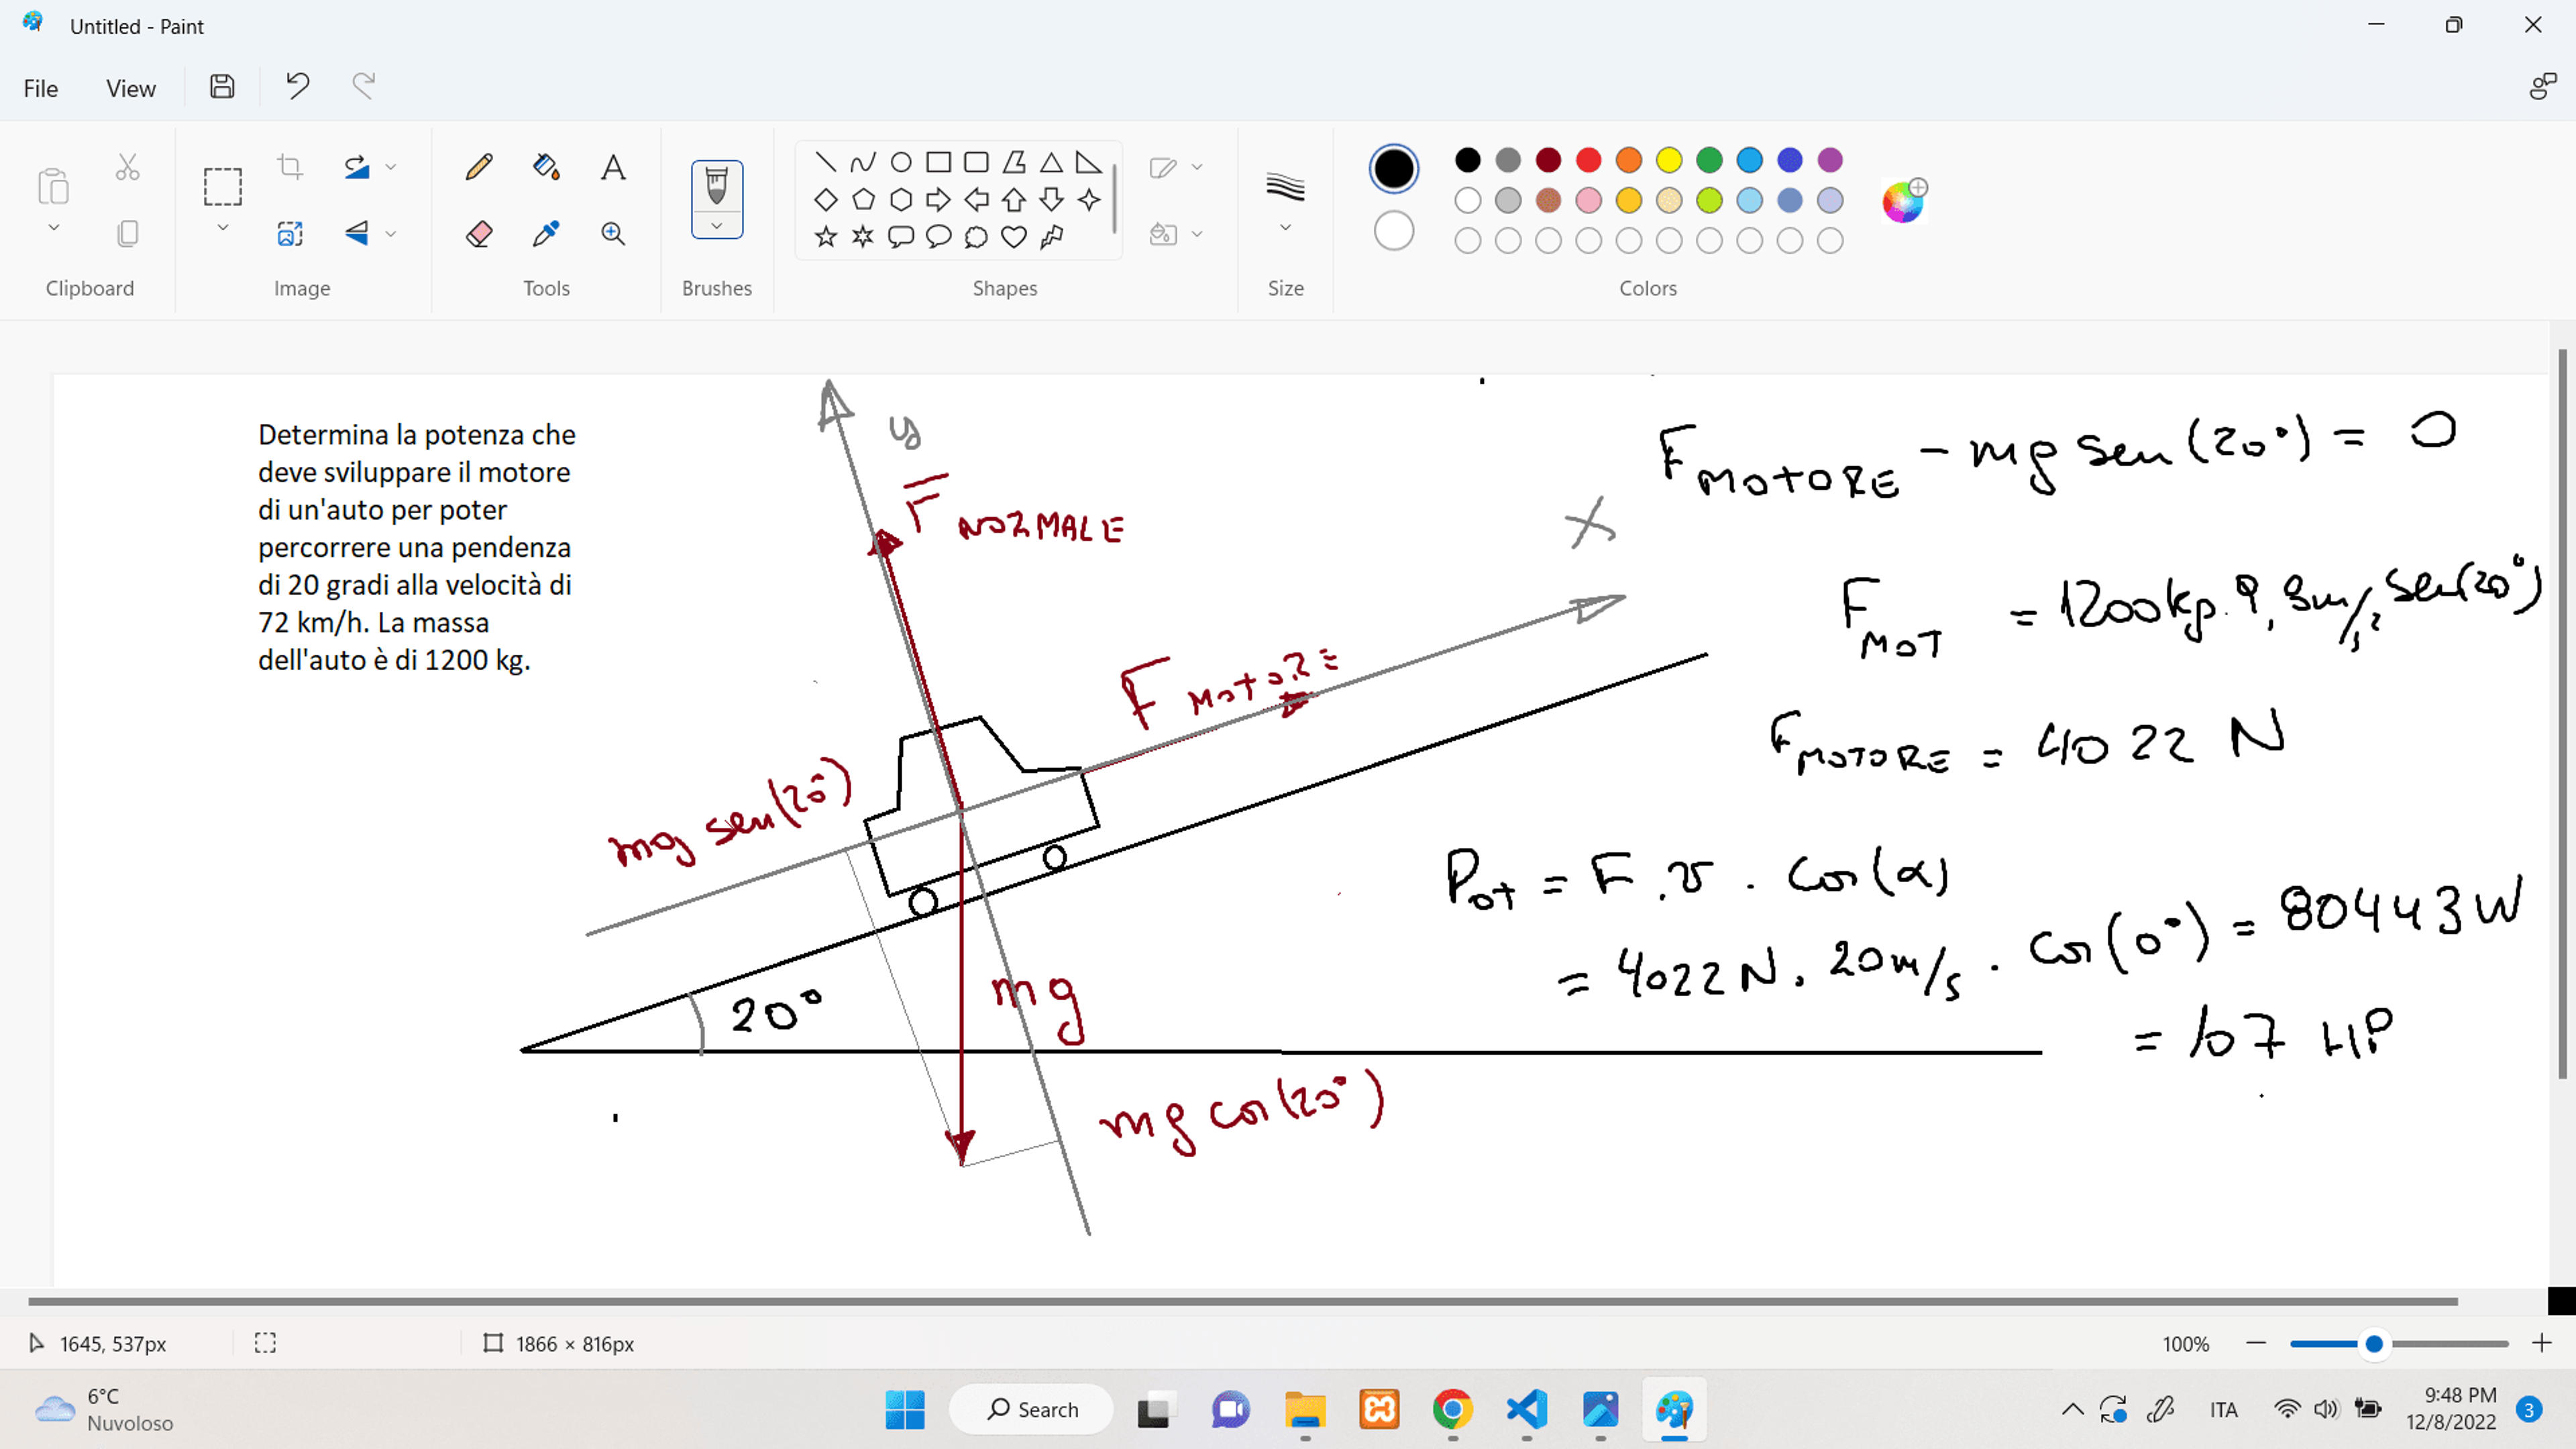The image size is (2576, 1449).
Task: Pick the green color swatch
Action: (1709, 160)
